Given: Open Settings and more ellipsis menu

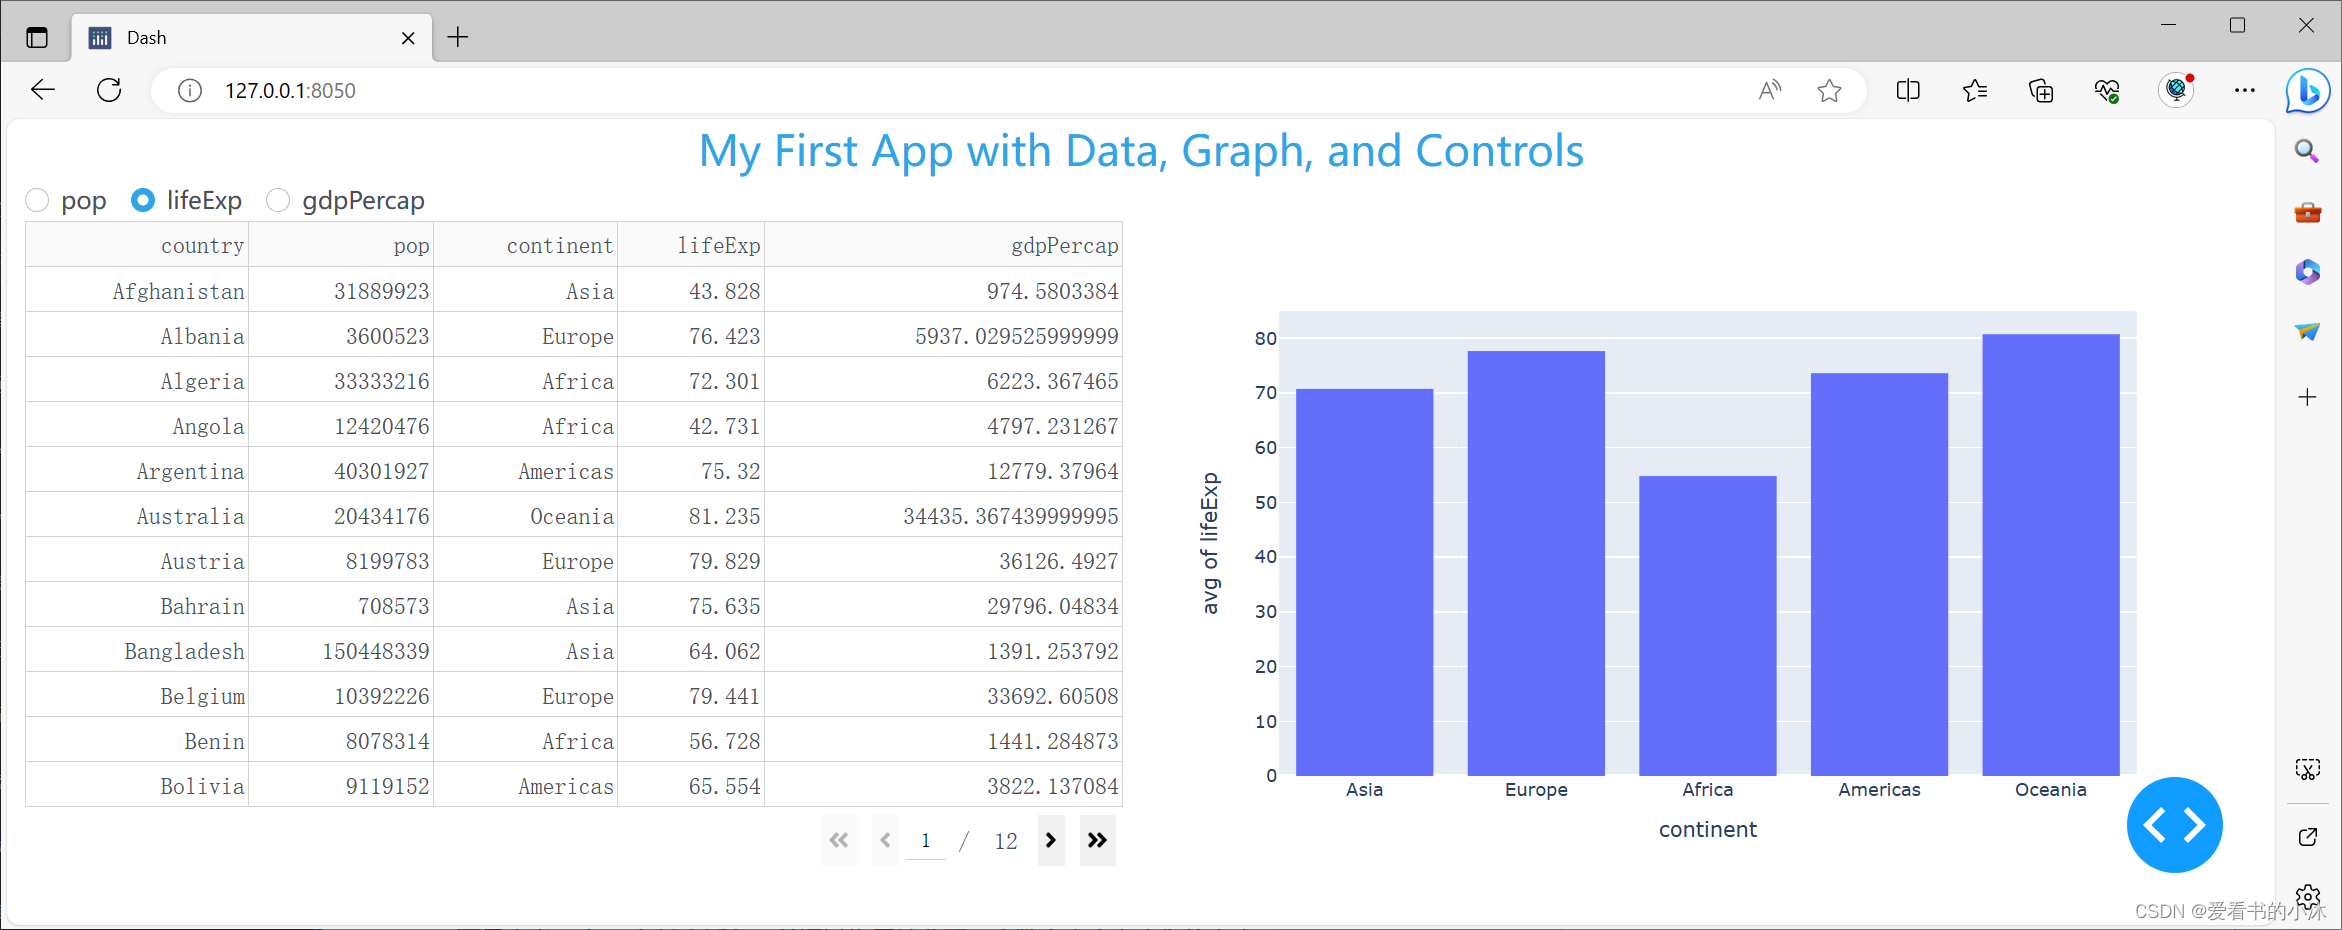Looking at the screenshot, I should click(x=2245, y=90).
